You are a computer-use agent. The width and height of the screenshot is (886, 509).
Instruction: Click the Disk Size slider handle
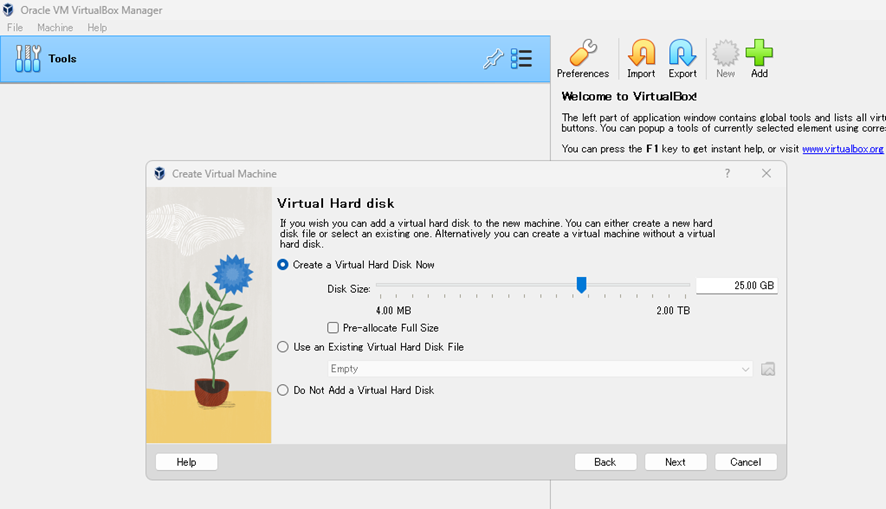581,285
